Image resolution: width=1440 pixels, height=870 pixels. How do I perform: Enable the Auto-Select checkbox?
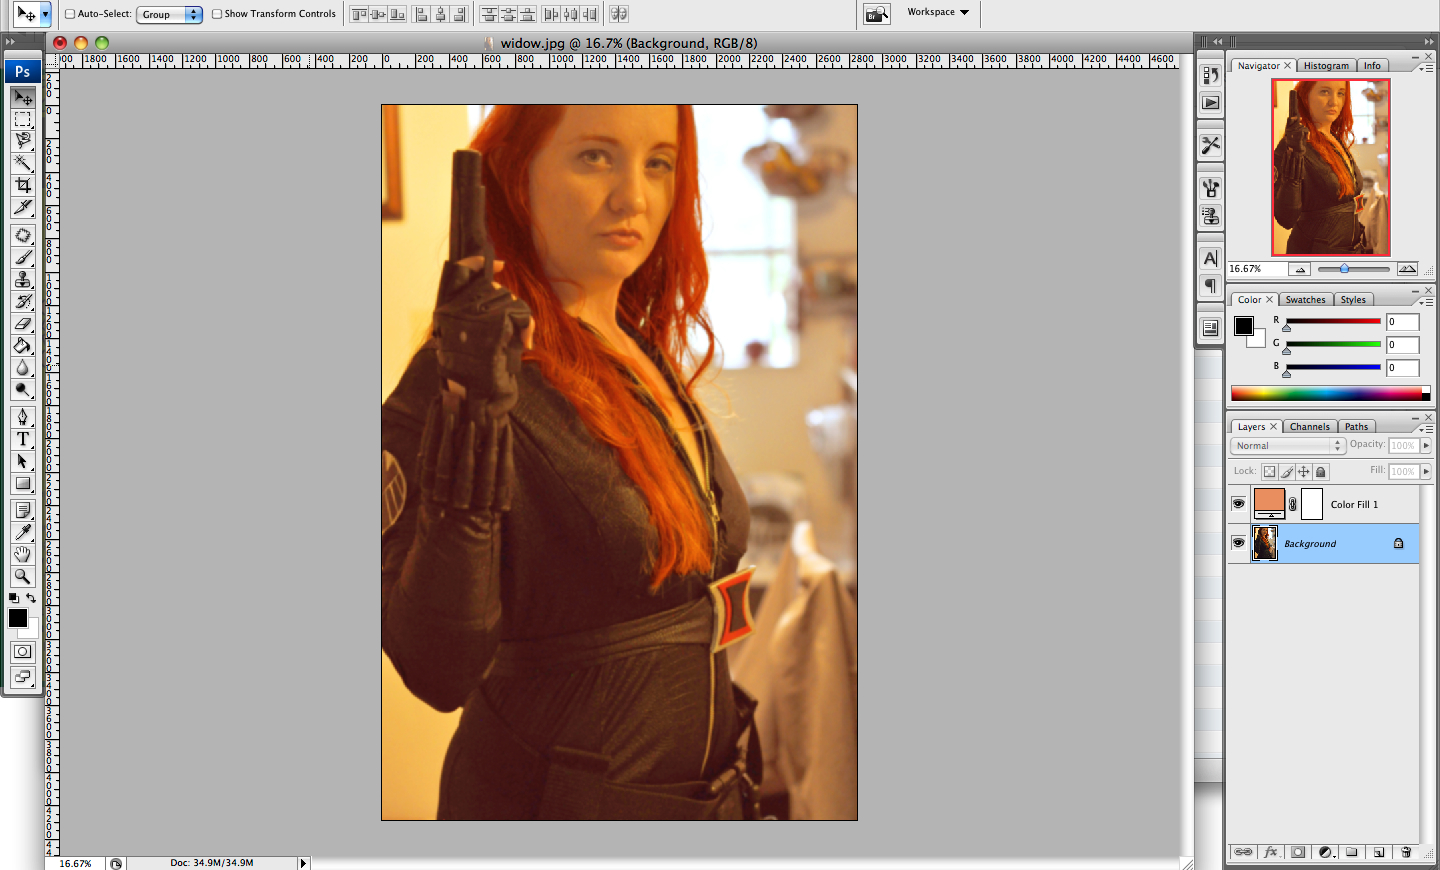tap(70, 14)
